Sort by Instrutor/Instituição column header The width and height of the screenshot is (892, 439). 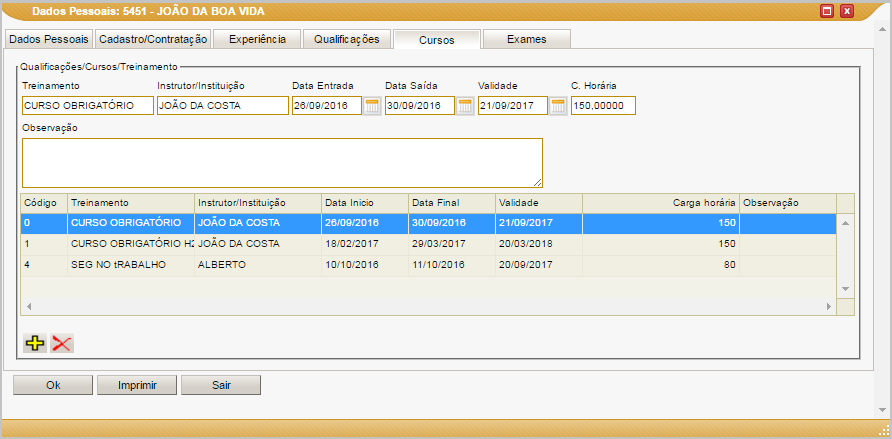(x=258, y=203)
